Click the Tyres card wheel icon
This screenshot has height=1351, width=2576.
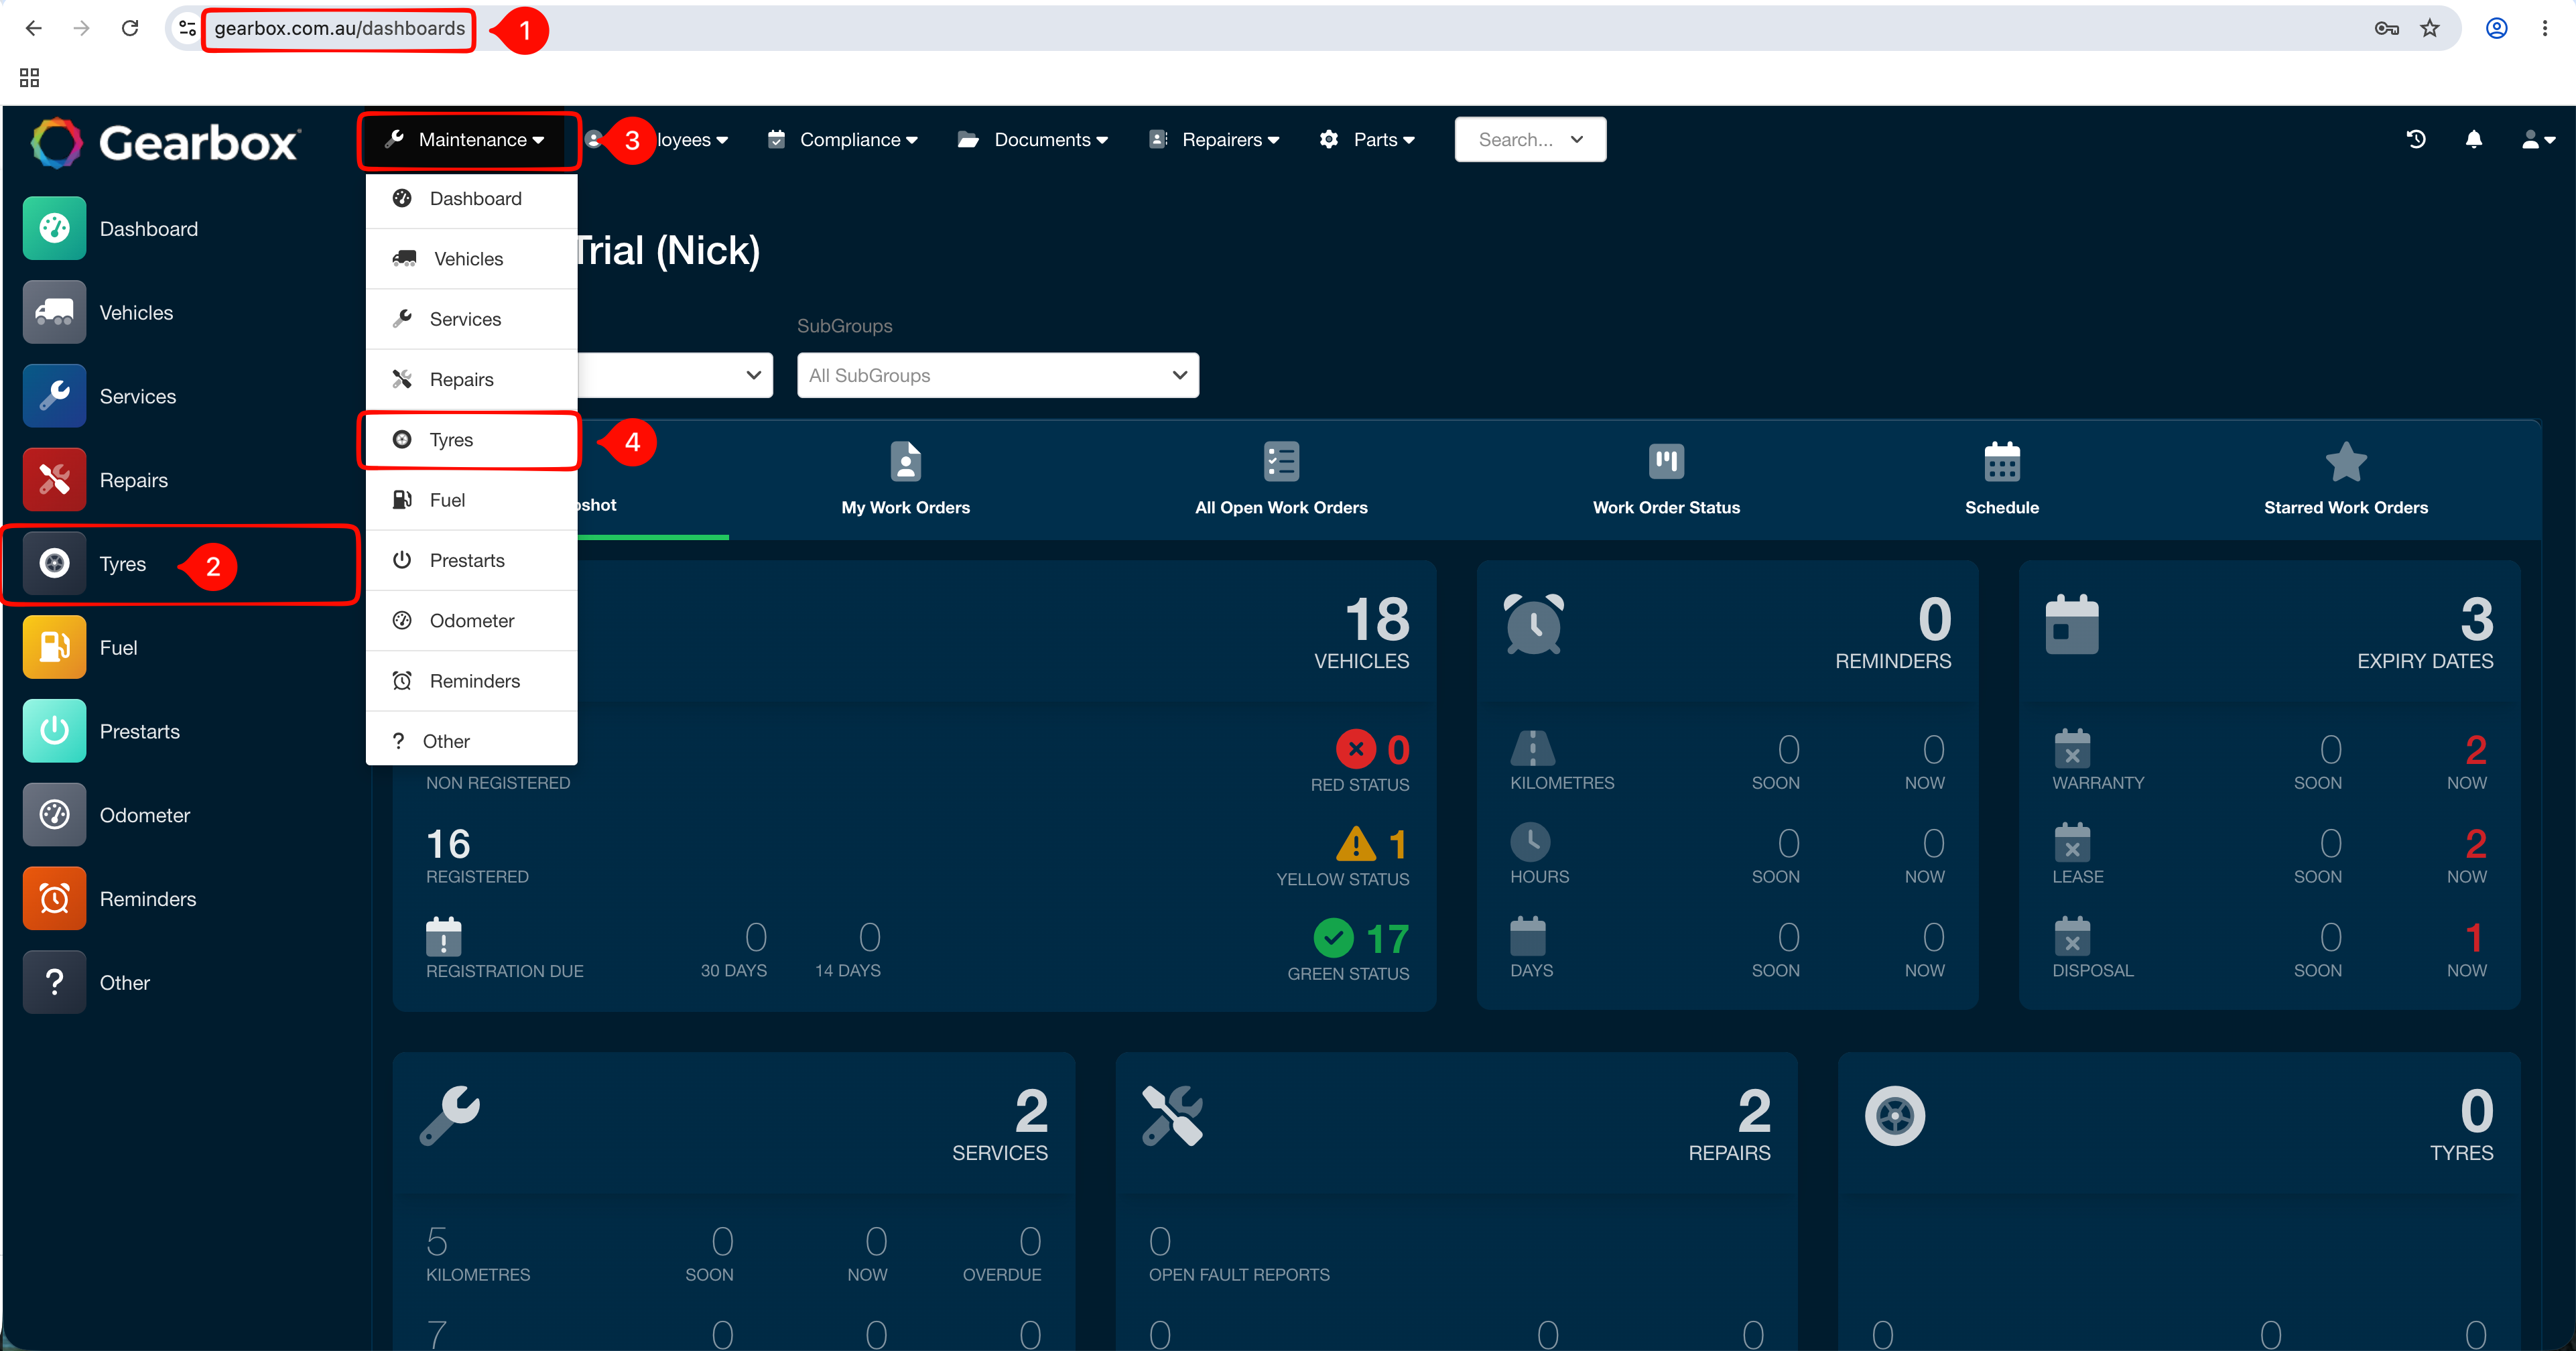1895,1115
